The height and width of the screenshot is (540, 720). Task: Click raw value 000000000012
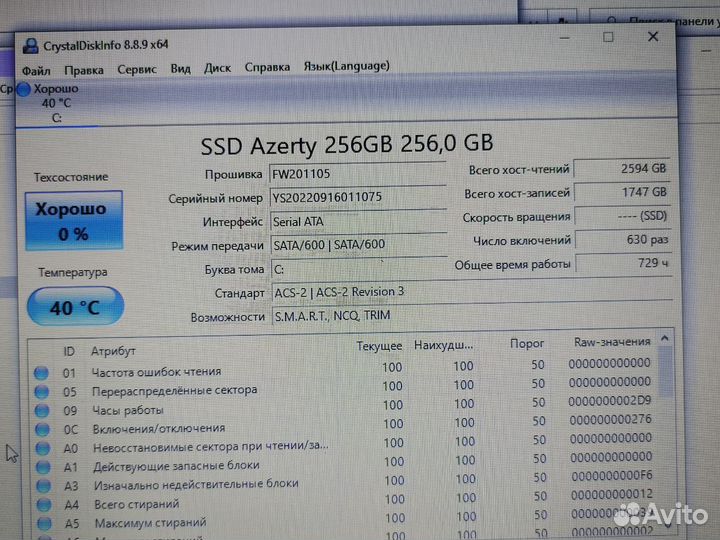coord(612,495)
